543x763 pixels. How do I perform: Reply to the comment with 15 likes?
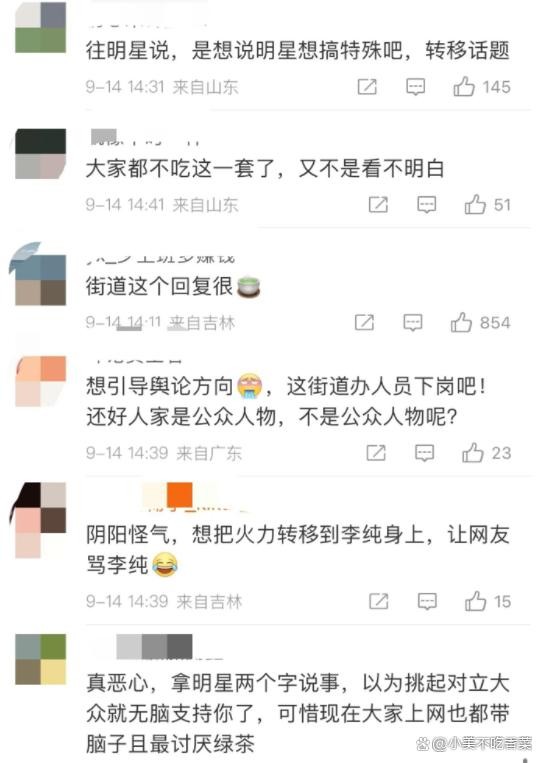427,601
